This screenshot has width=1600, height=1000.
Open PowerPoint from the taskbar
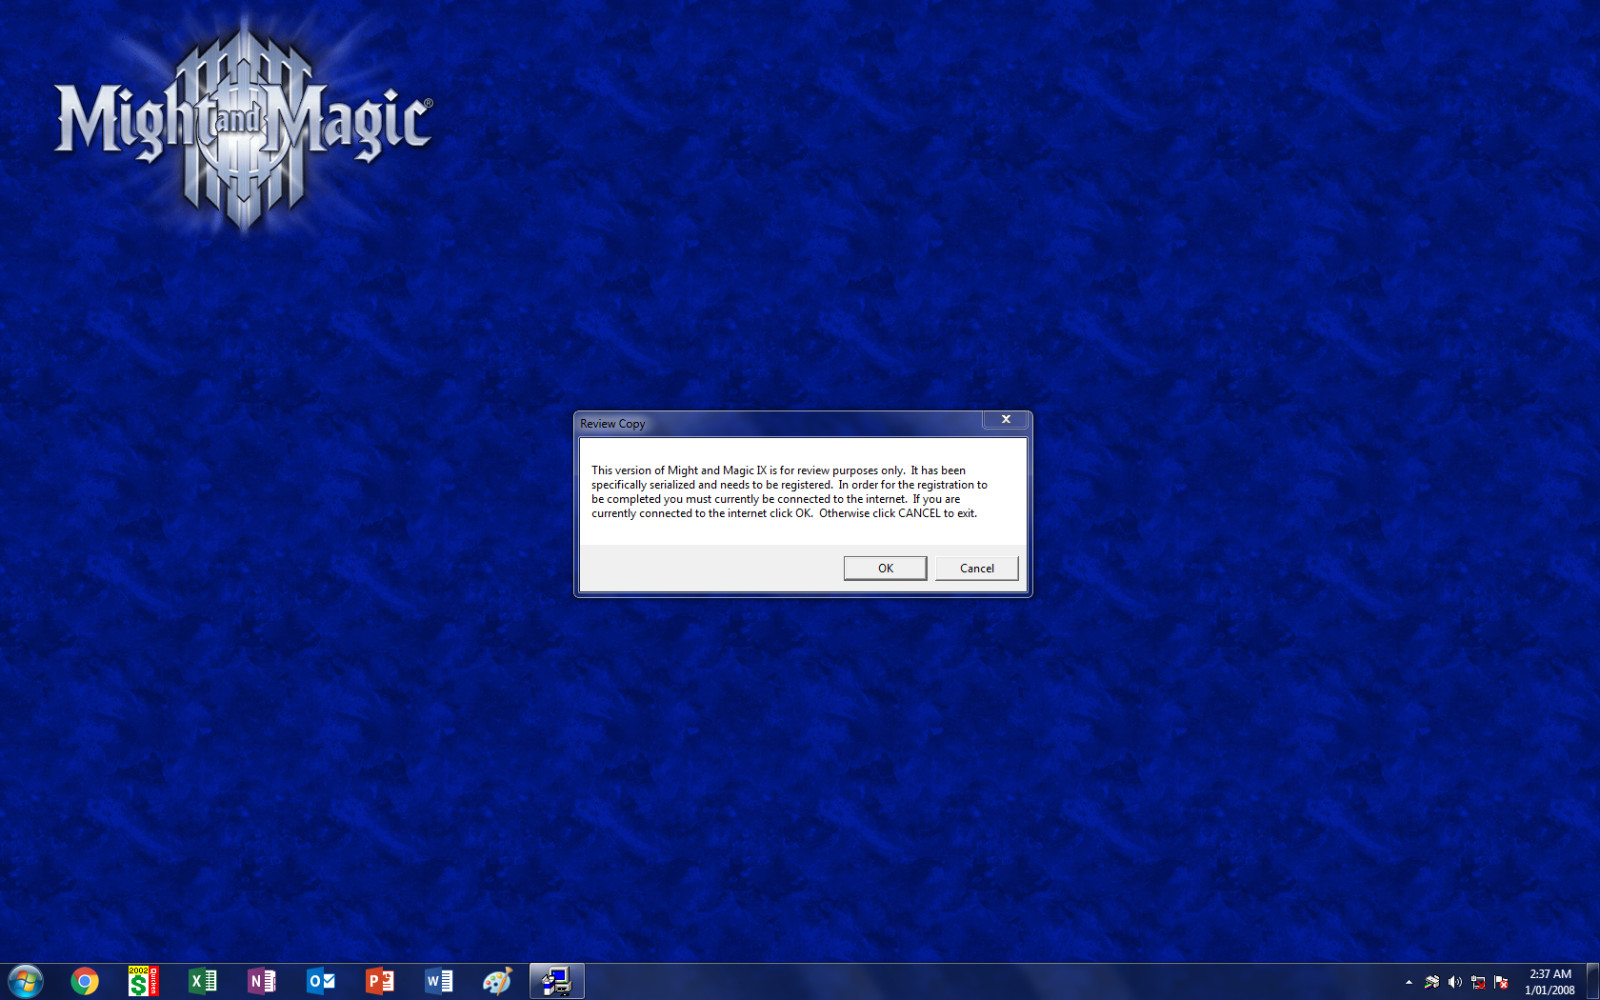(379, 982)
